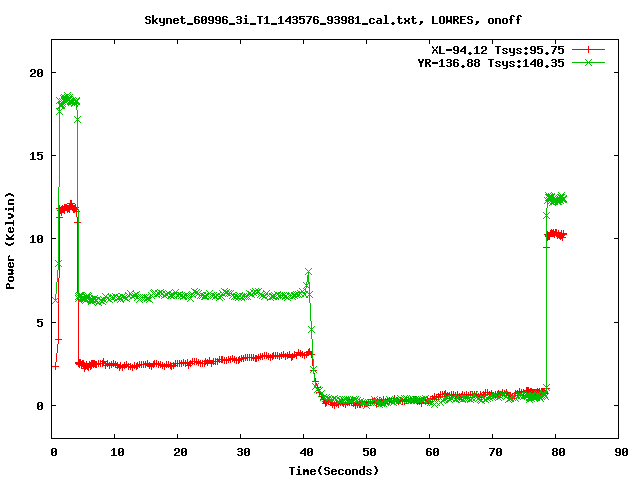Click the green peak near 18 Kelvin
640x480 pixels.
point(68,99)
